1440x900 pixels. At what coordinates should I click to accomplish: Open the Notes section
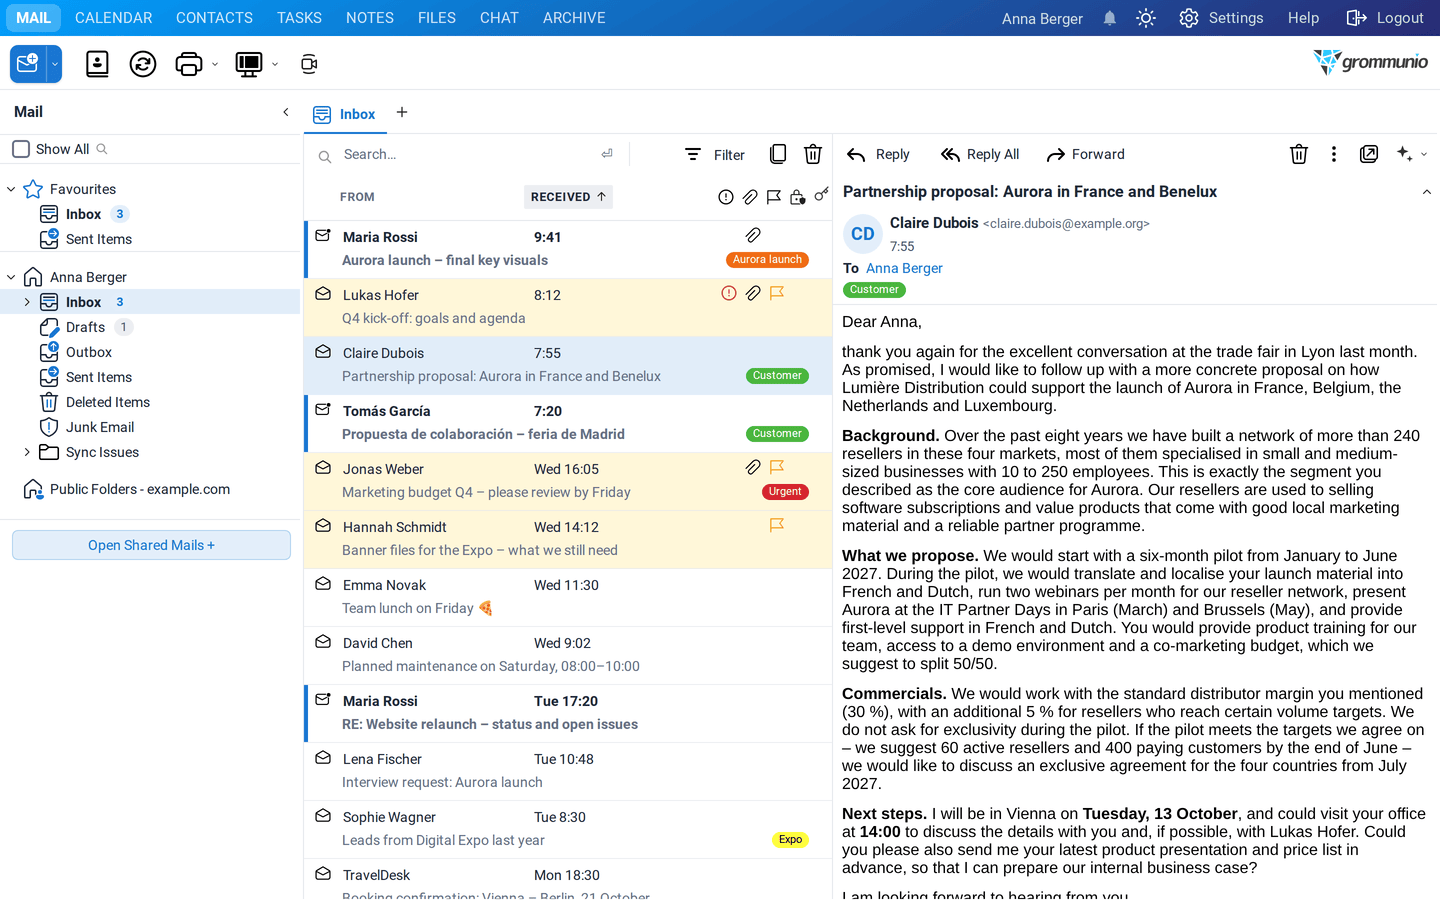(370, 18)
